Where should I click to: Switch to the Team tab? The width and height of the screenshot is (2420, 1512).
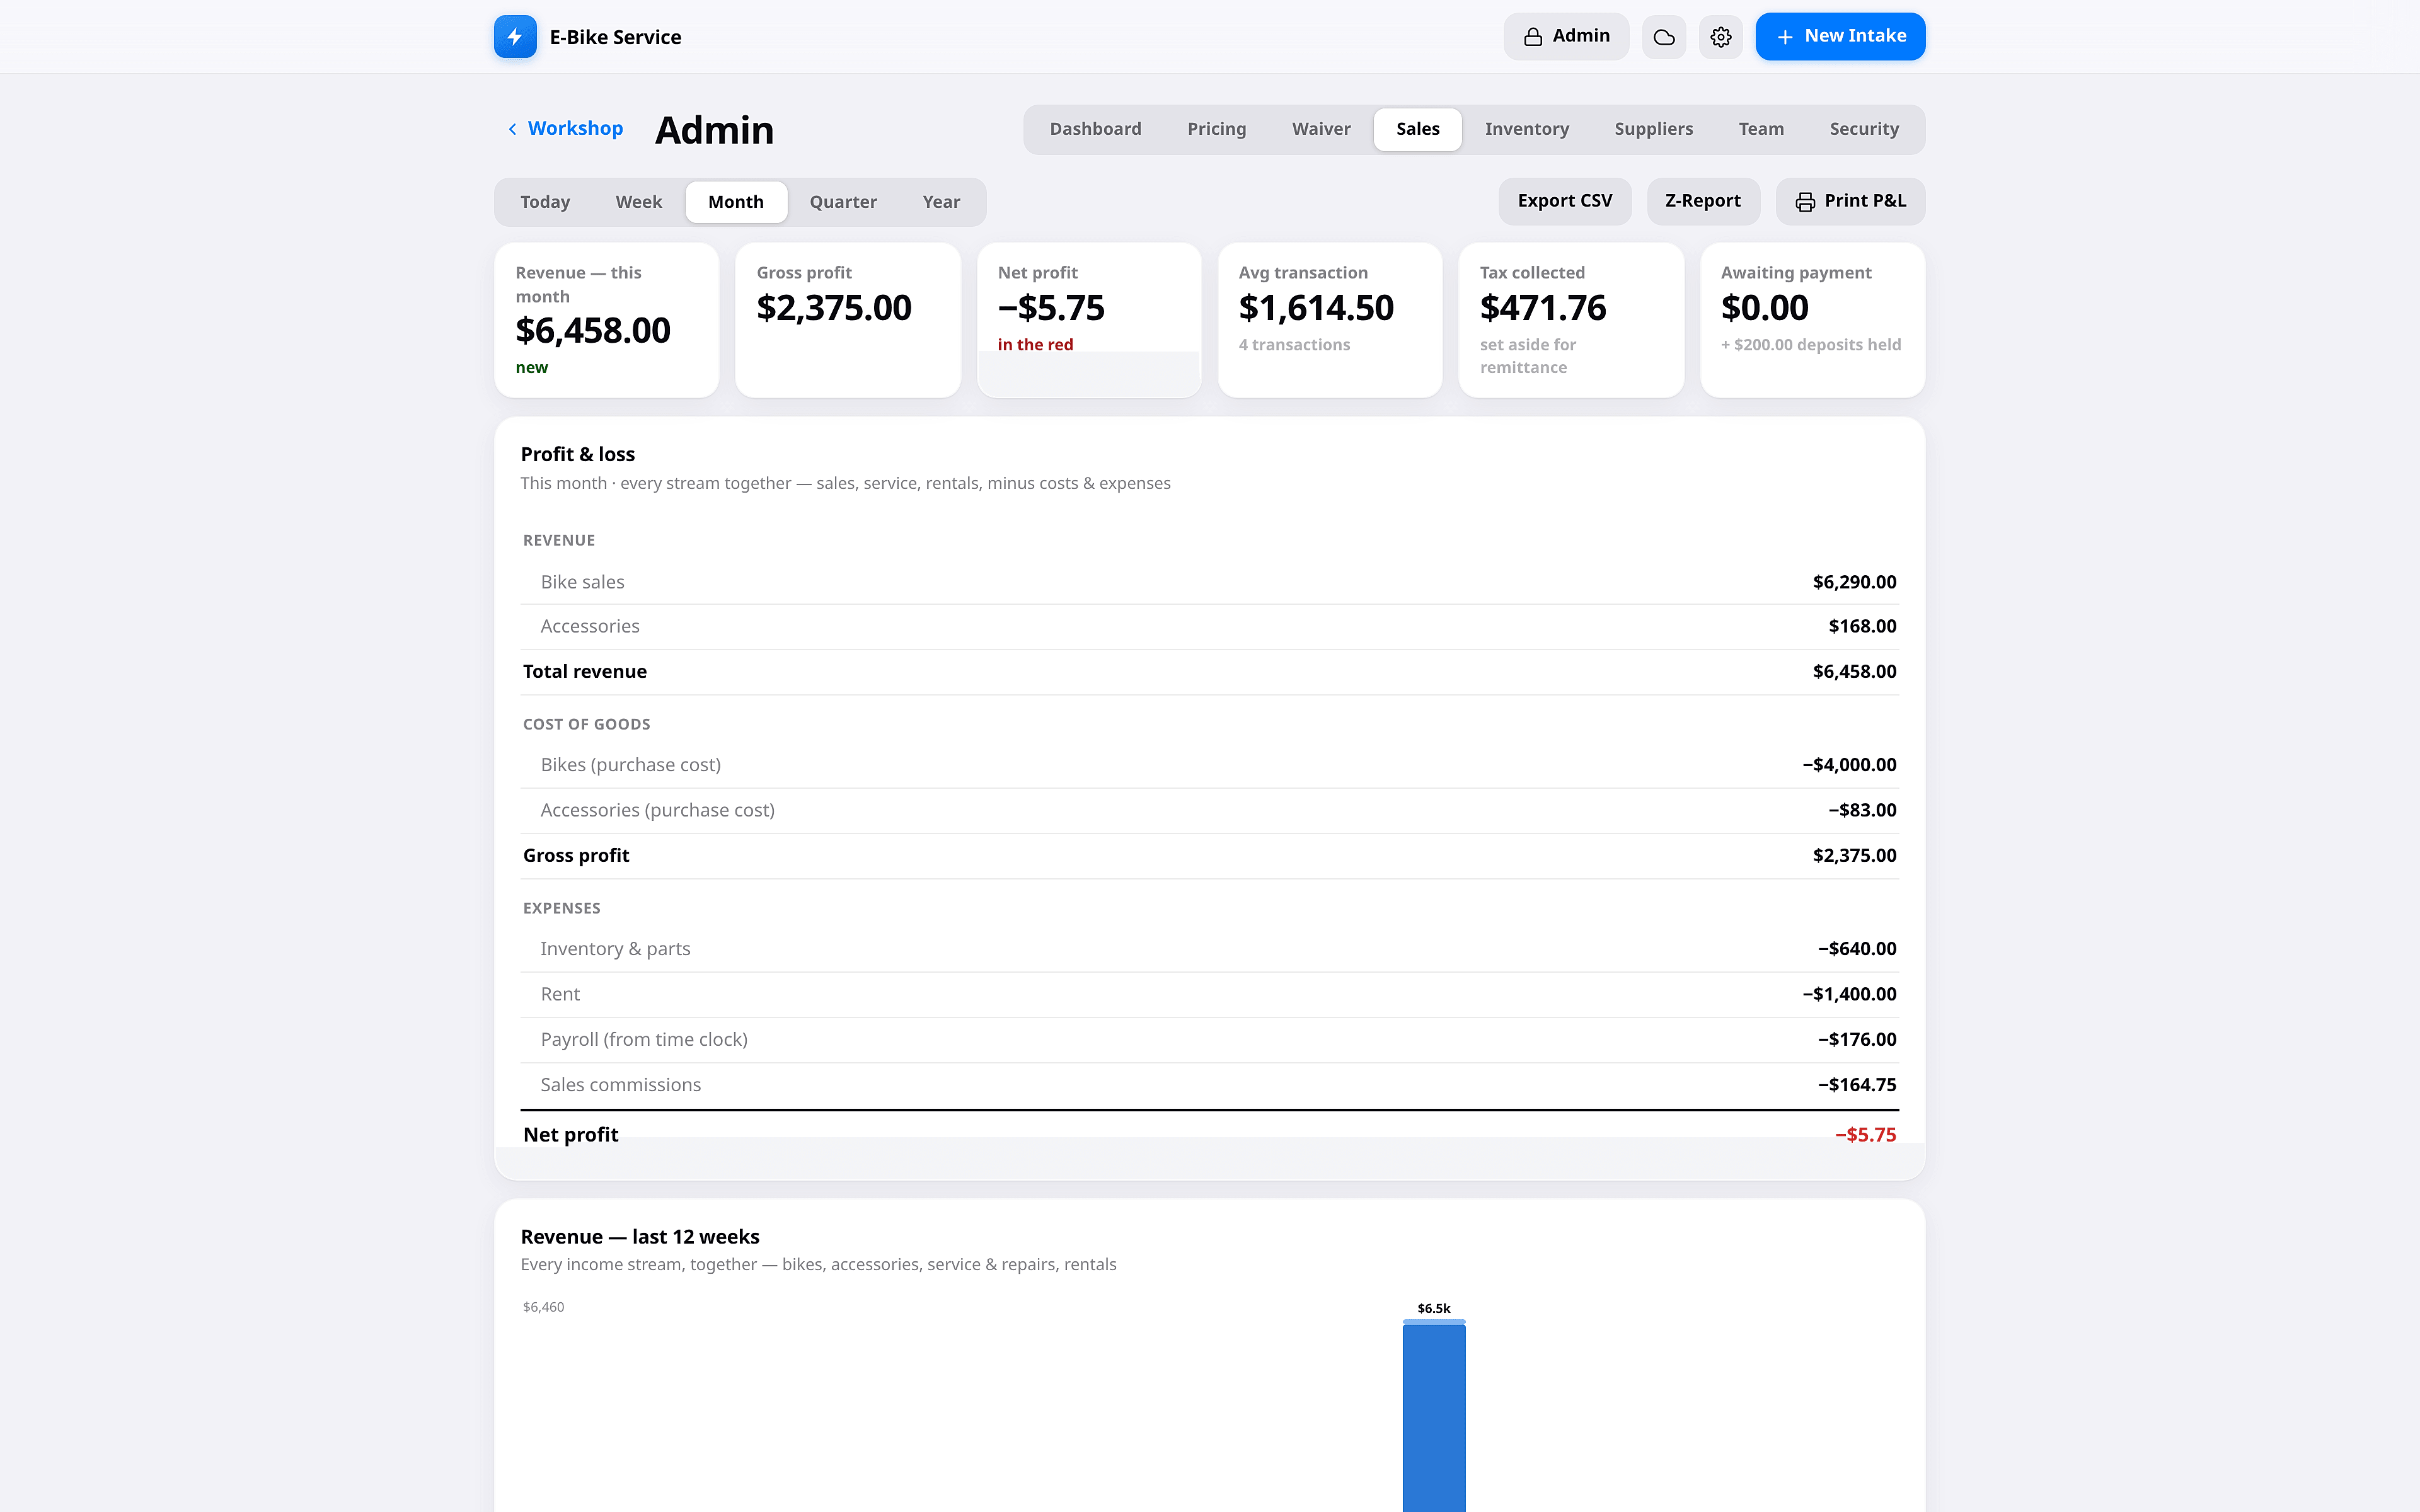pos(1760,129)
